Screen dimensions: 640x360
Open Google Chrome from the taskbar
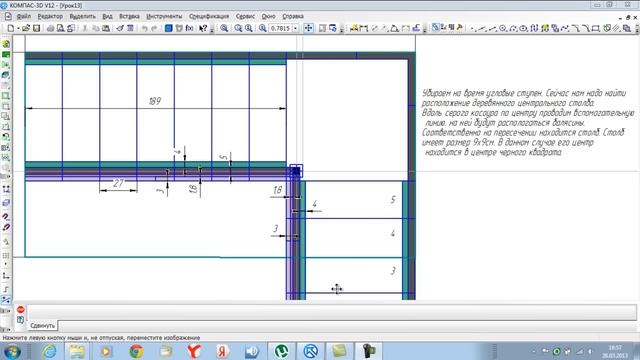(x=136, y=351)
